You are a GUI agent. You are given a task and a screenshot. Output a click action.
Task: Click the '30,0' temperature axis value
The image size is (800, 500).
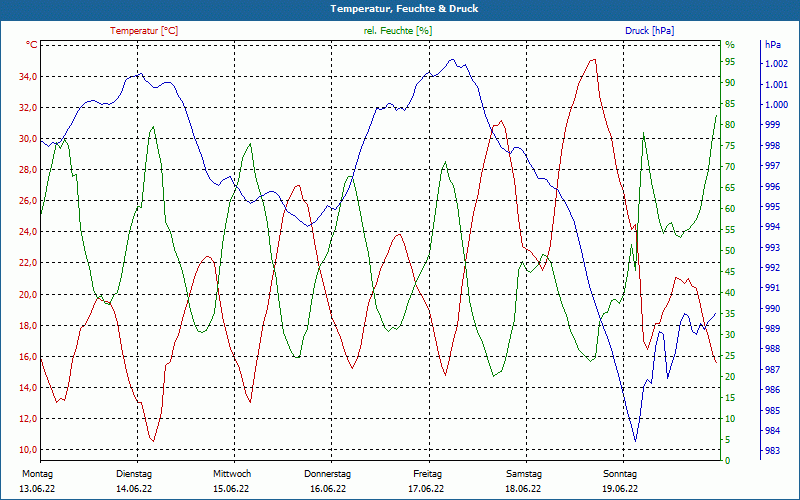(x=28, y=139)
